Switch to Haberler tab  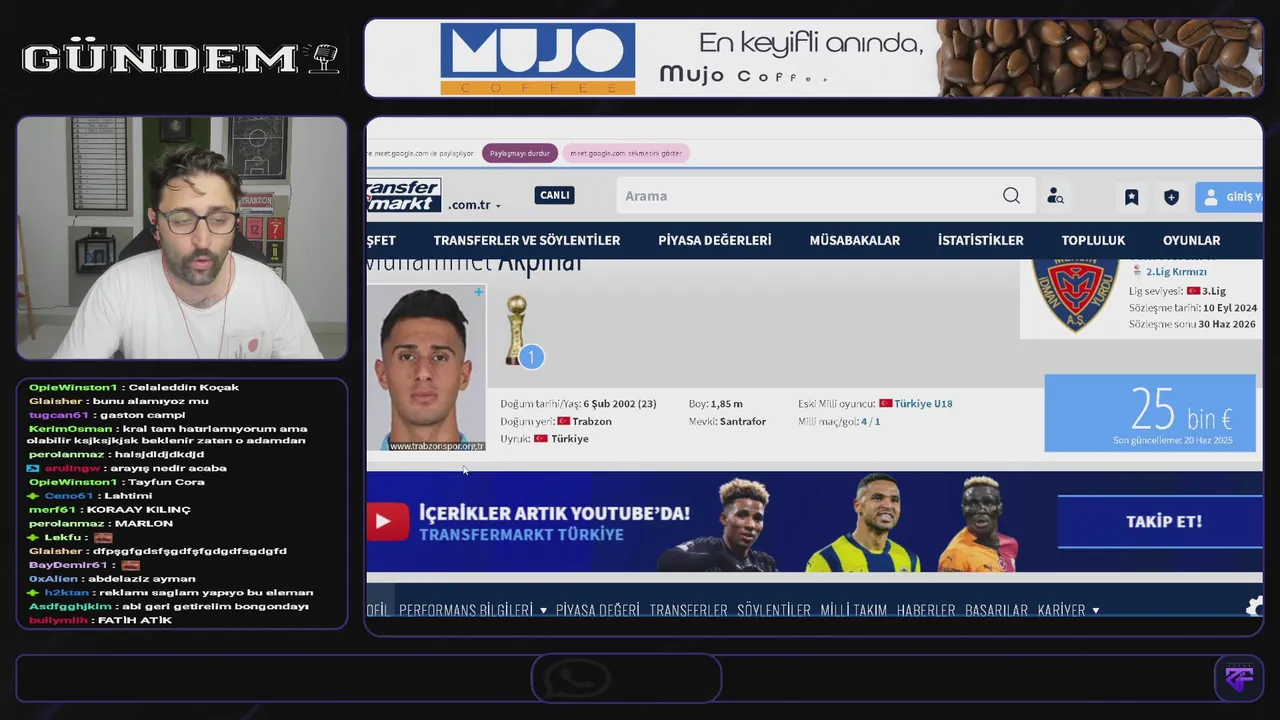pos(926,610)
